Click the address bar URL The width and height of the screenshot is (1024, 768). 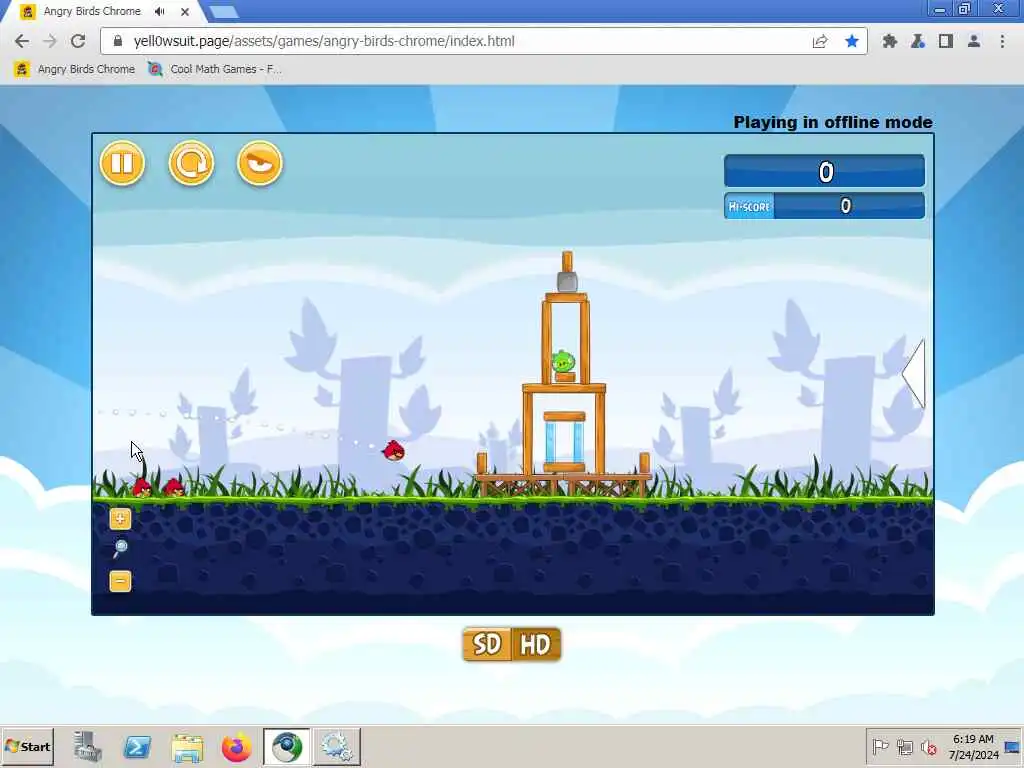(x=324, y=41)
